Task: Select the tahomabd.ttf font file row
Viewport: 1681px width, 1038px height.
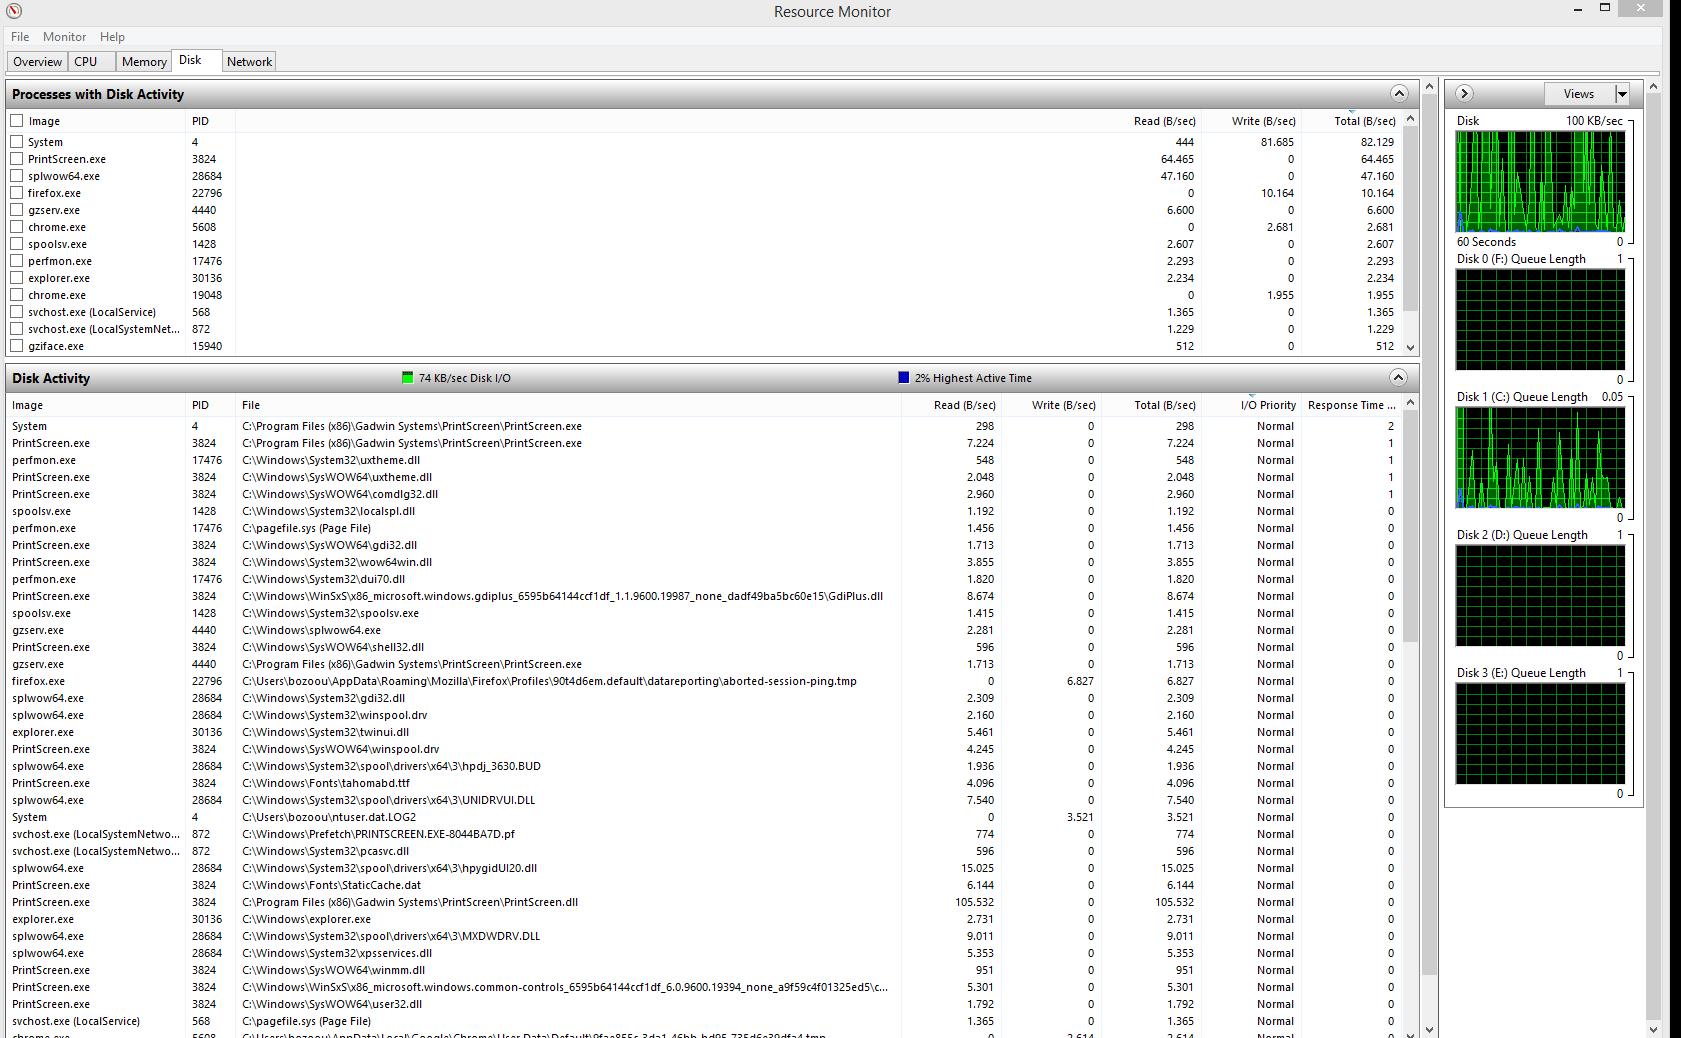Action: tap(704, 783)
